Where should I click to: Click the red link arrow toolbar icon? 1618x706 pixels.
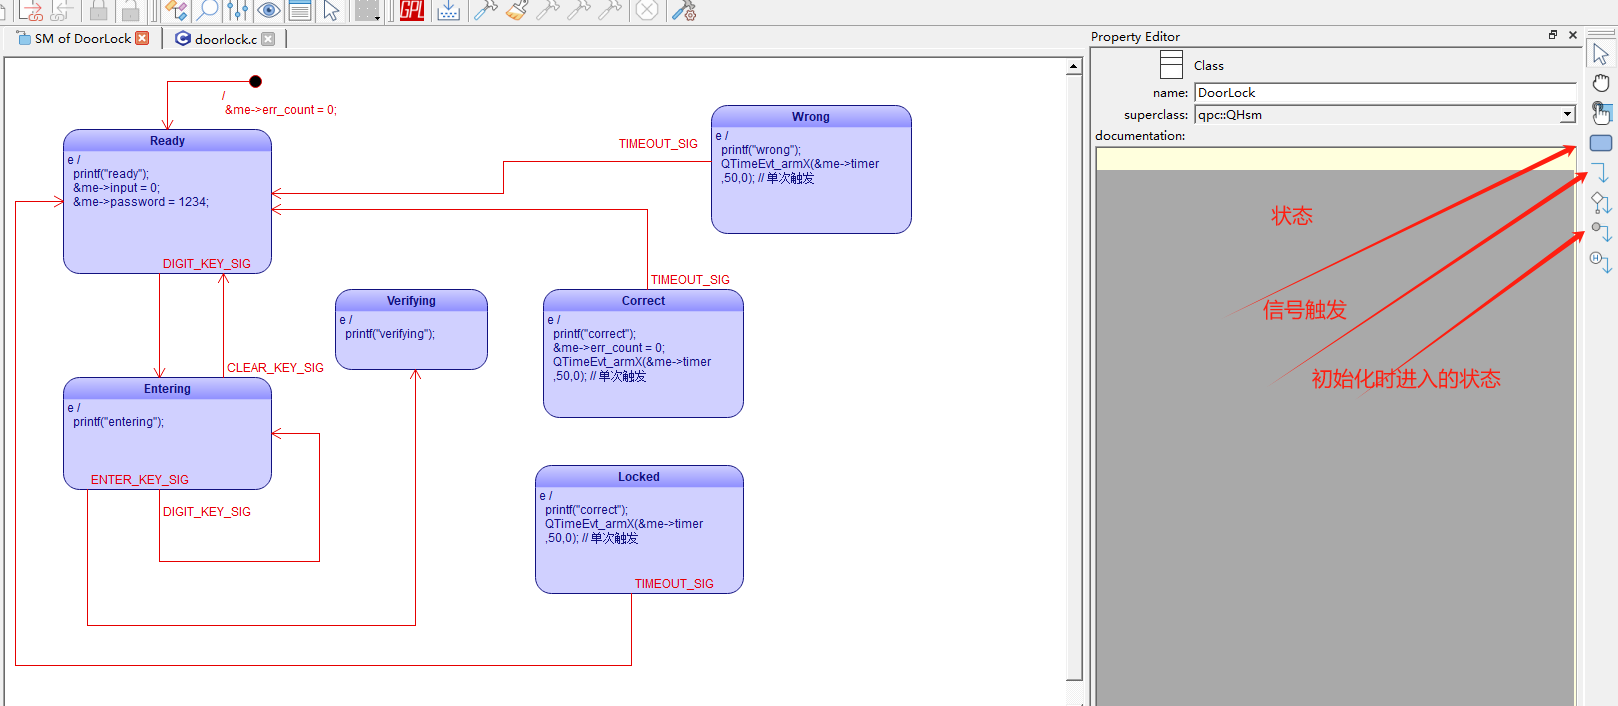(31, 11)
